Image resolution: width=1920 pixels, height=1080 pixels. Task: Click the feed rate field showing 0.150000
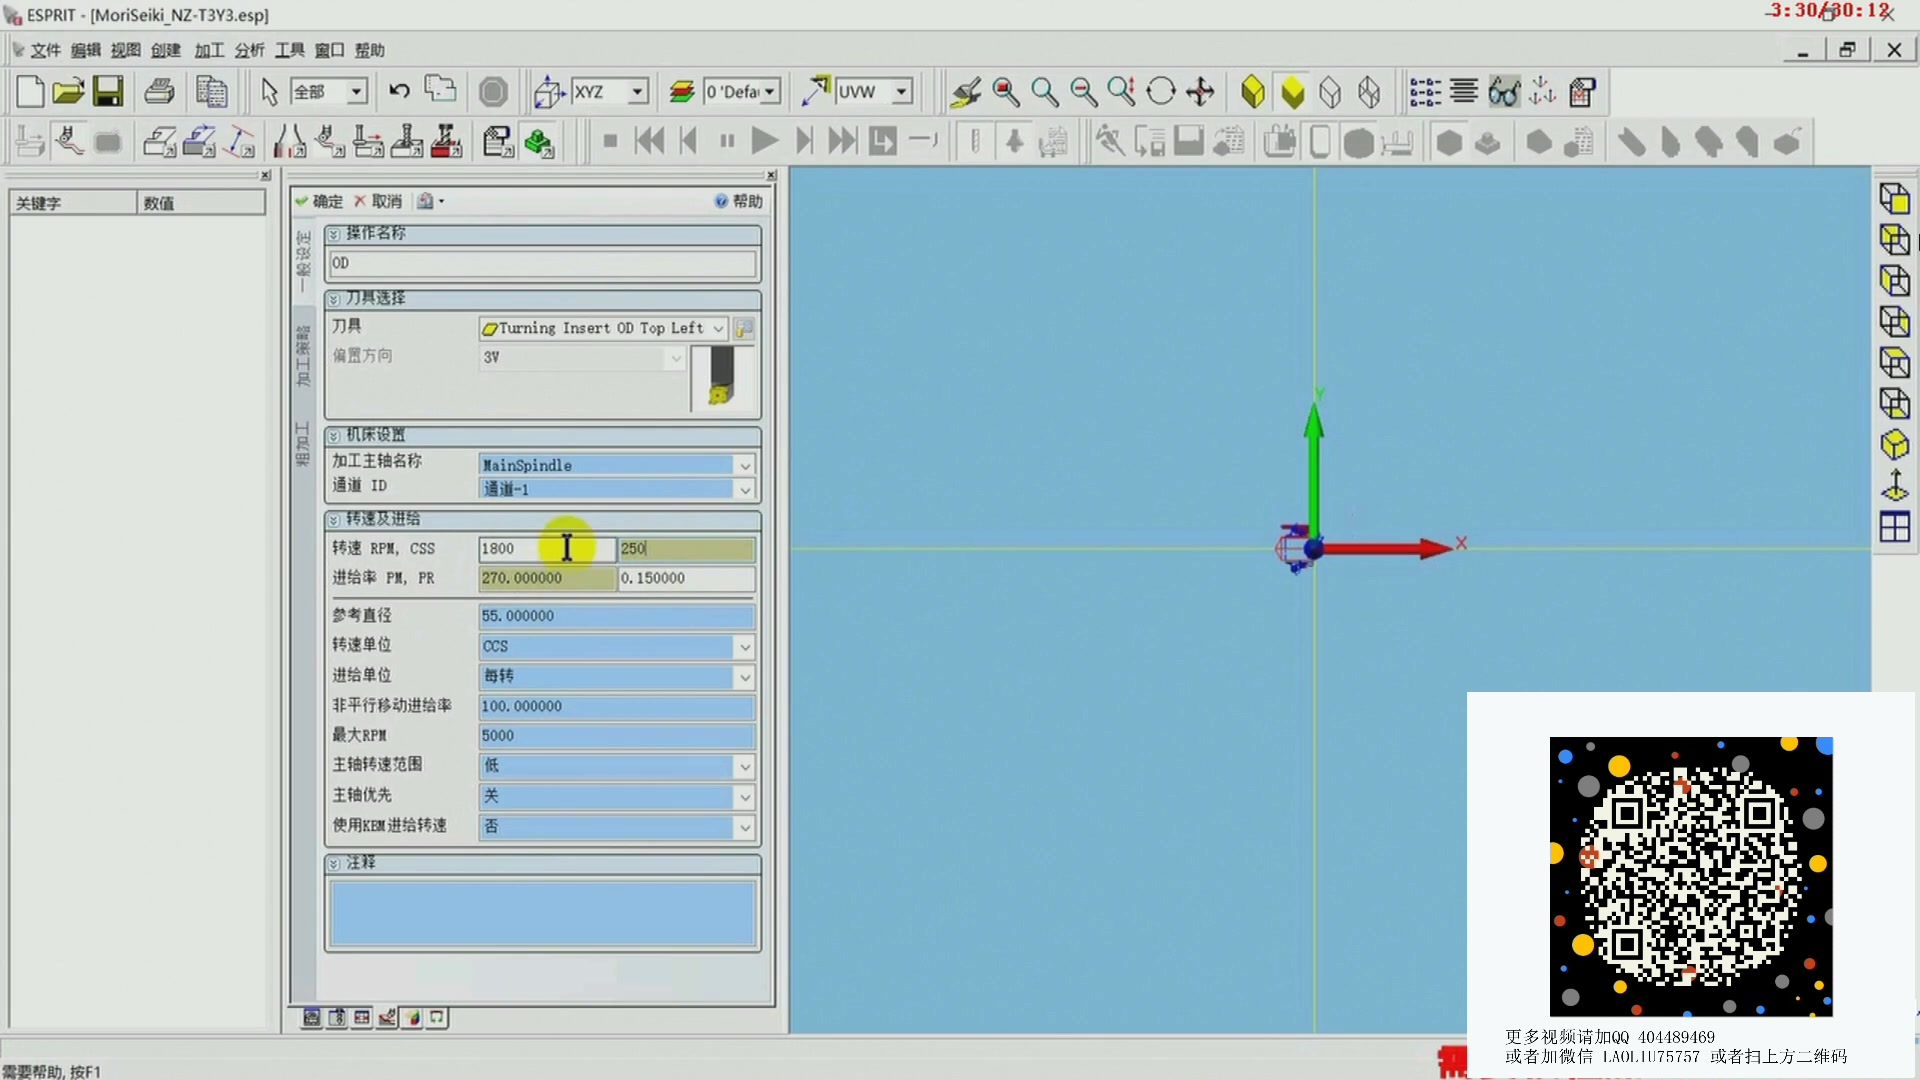point(686,578)
